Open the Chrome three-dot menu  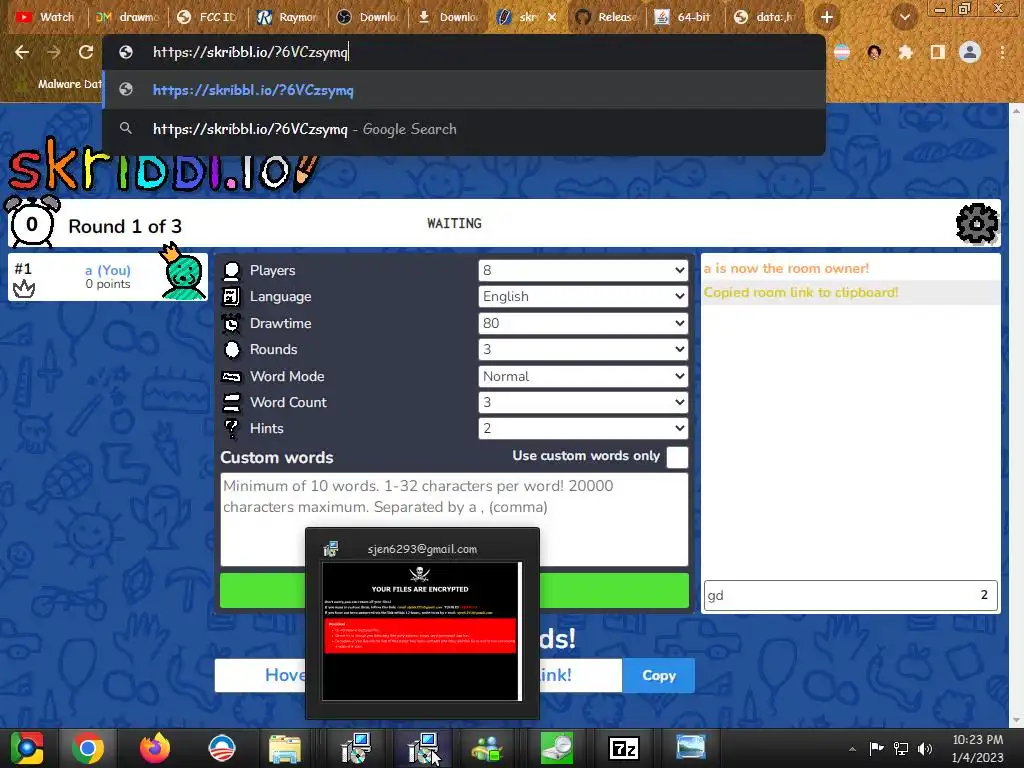coord(1002,52)
